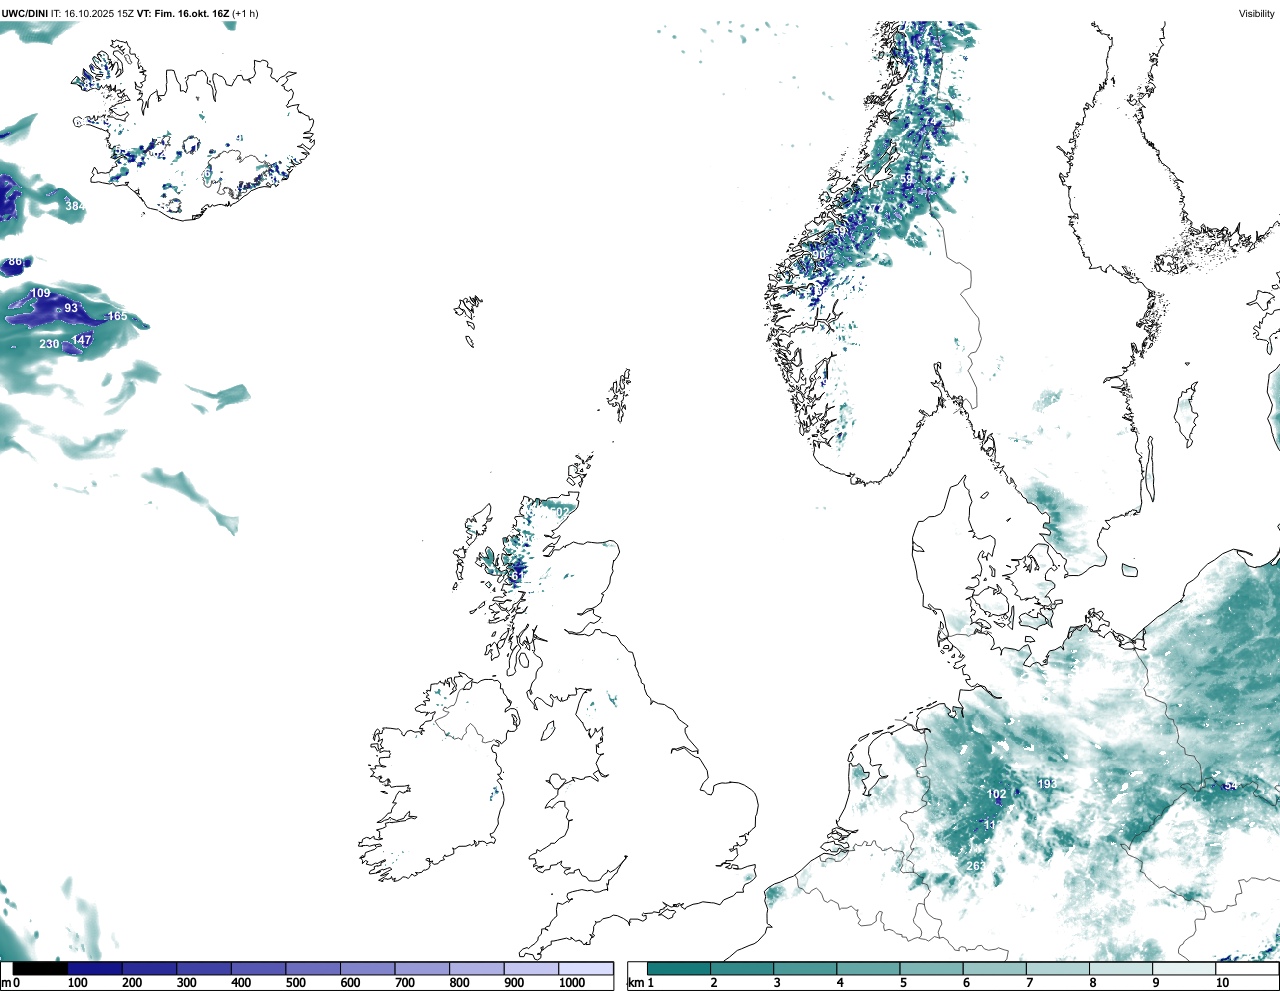Viewport: 1280px width, 991px height.
Task: Click the '262' value over southern Germany
Action: 976,866
